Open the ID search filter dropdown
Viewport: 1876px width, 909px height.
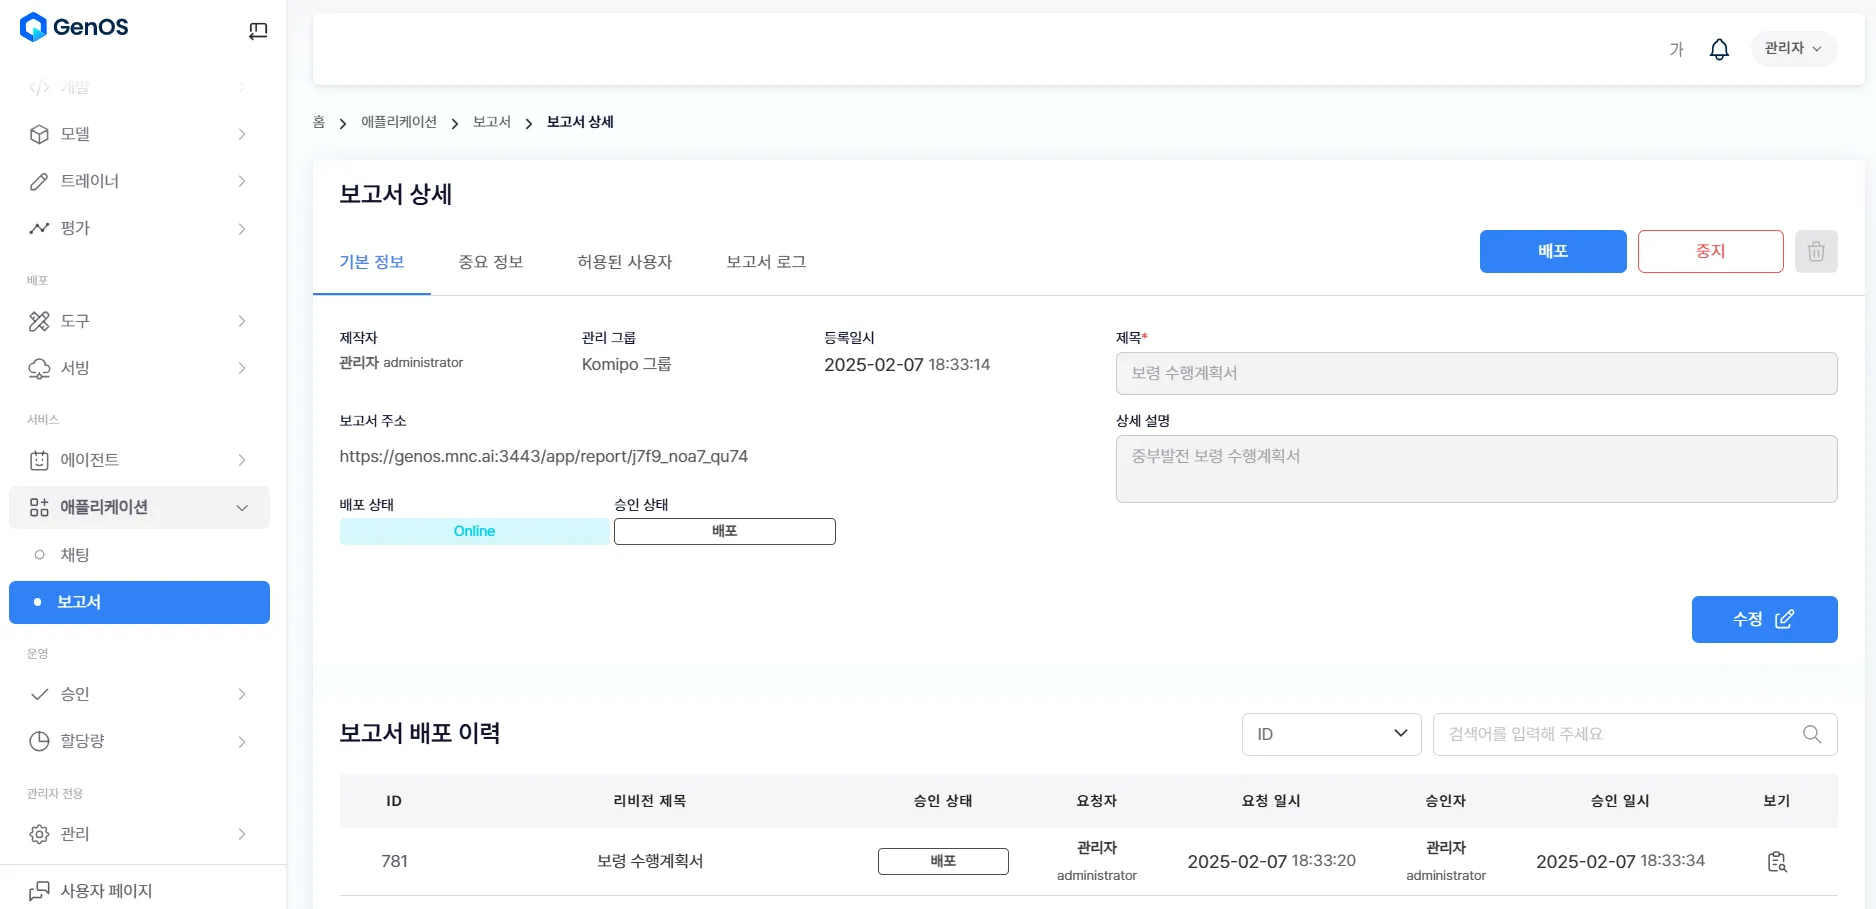1331,734
